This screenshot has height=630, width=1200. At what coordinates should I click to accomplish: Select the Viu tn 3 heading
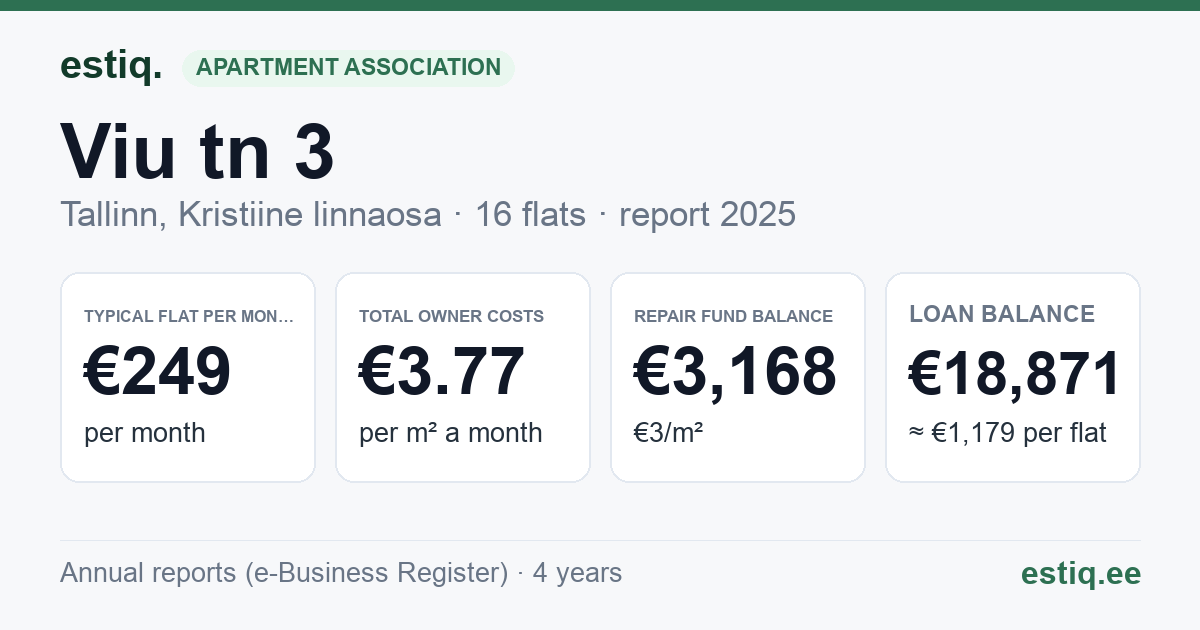click(x=197, y=152)
